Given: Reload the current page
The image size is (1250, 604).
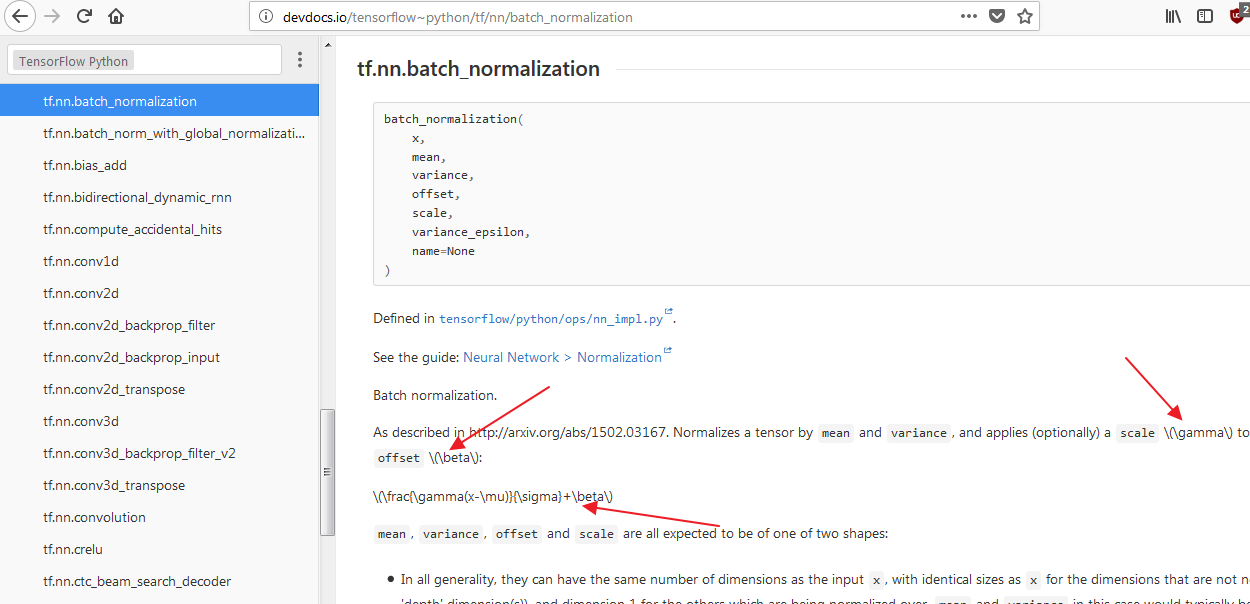Looking at the screenshot, I should [85, 16].
